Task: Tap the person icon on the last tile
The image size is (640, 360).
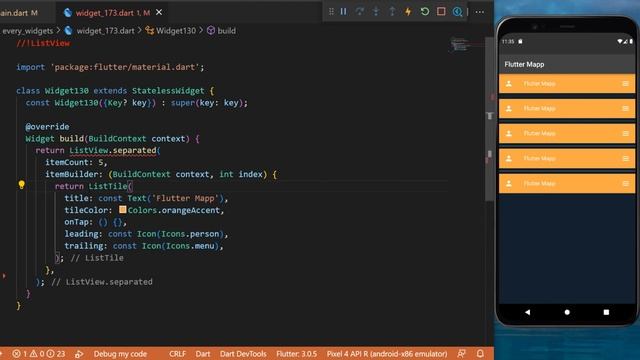Action: (x=509, y=184)
